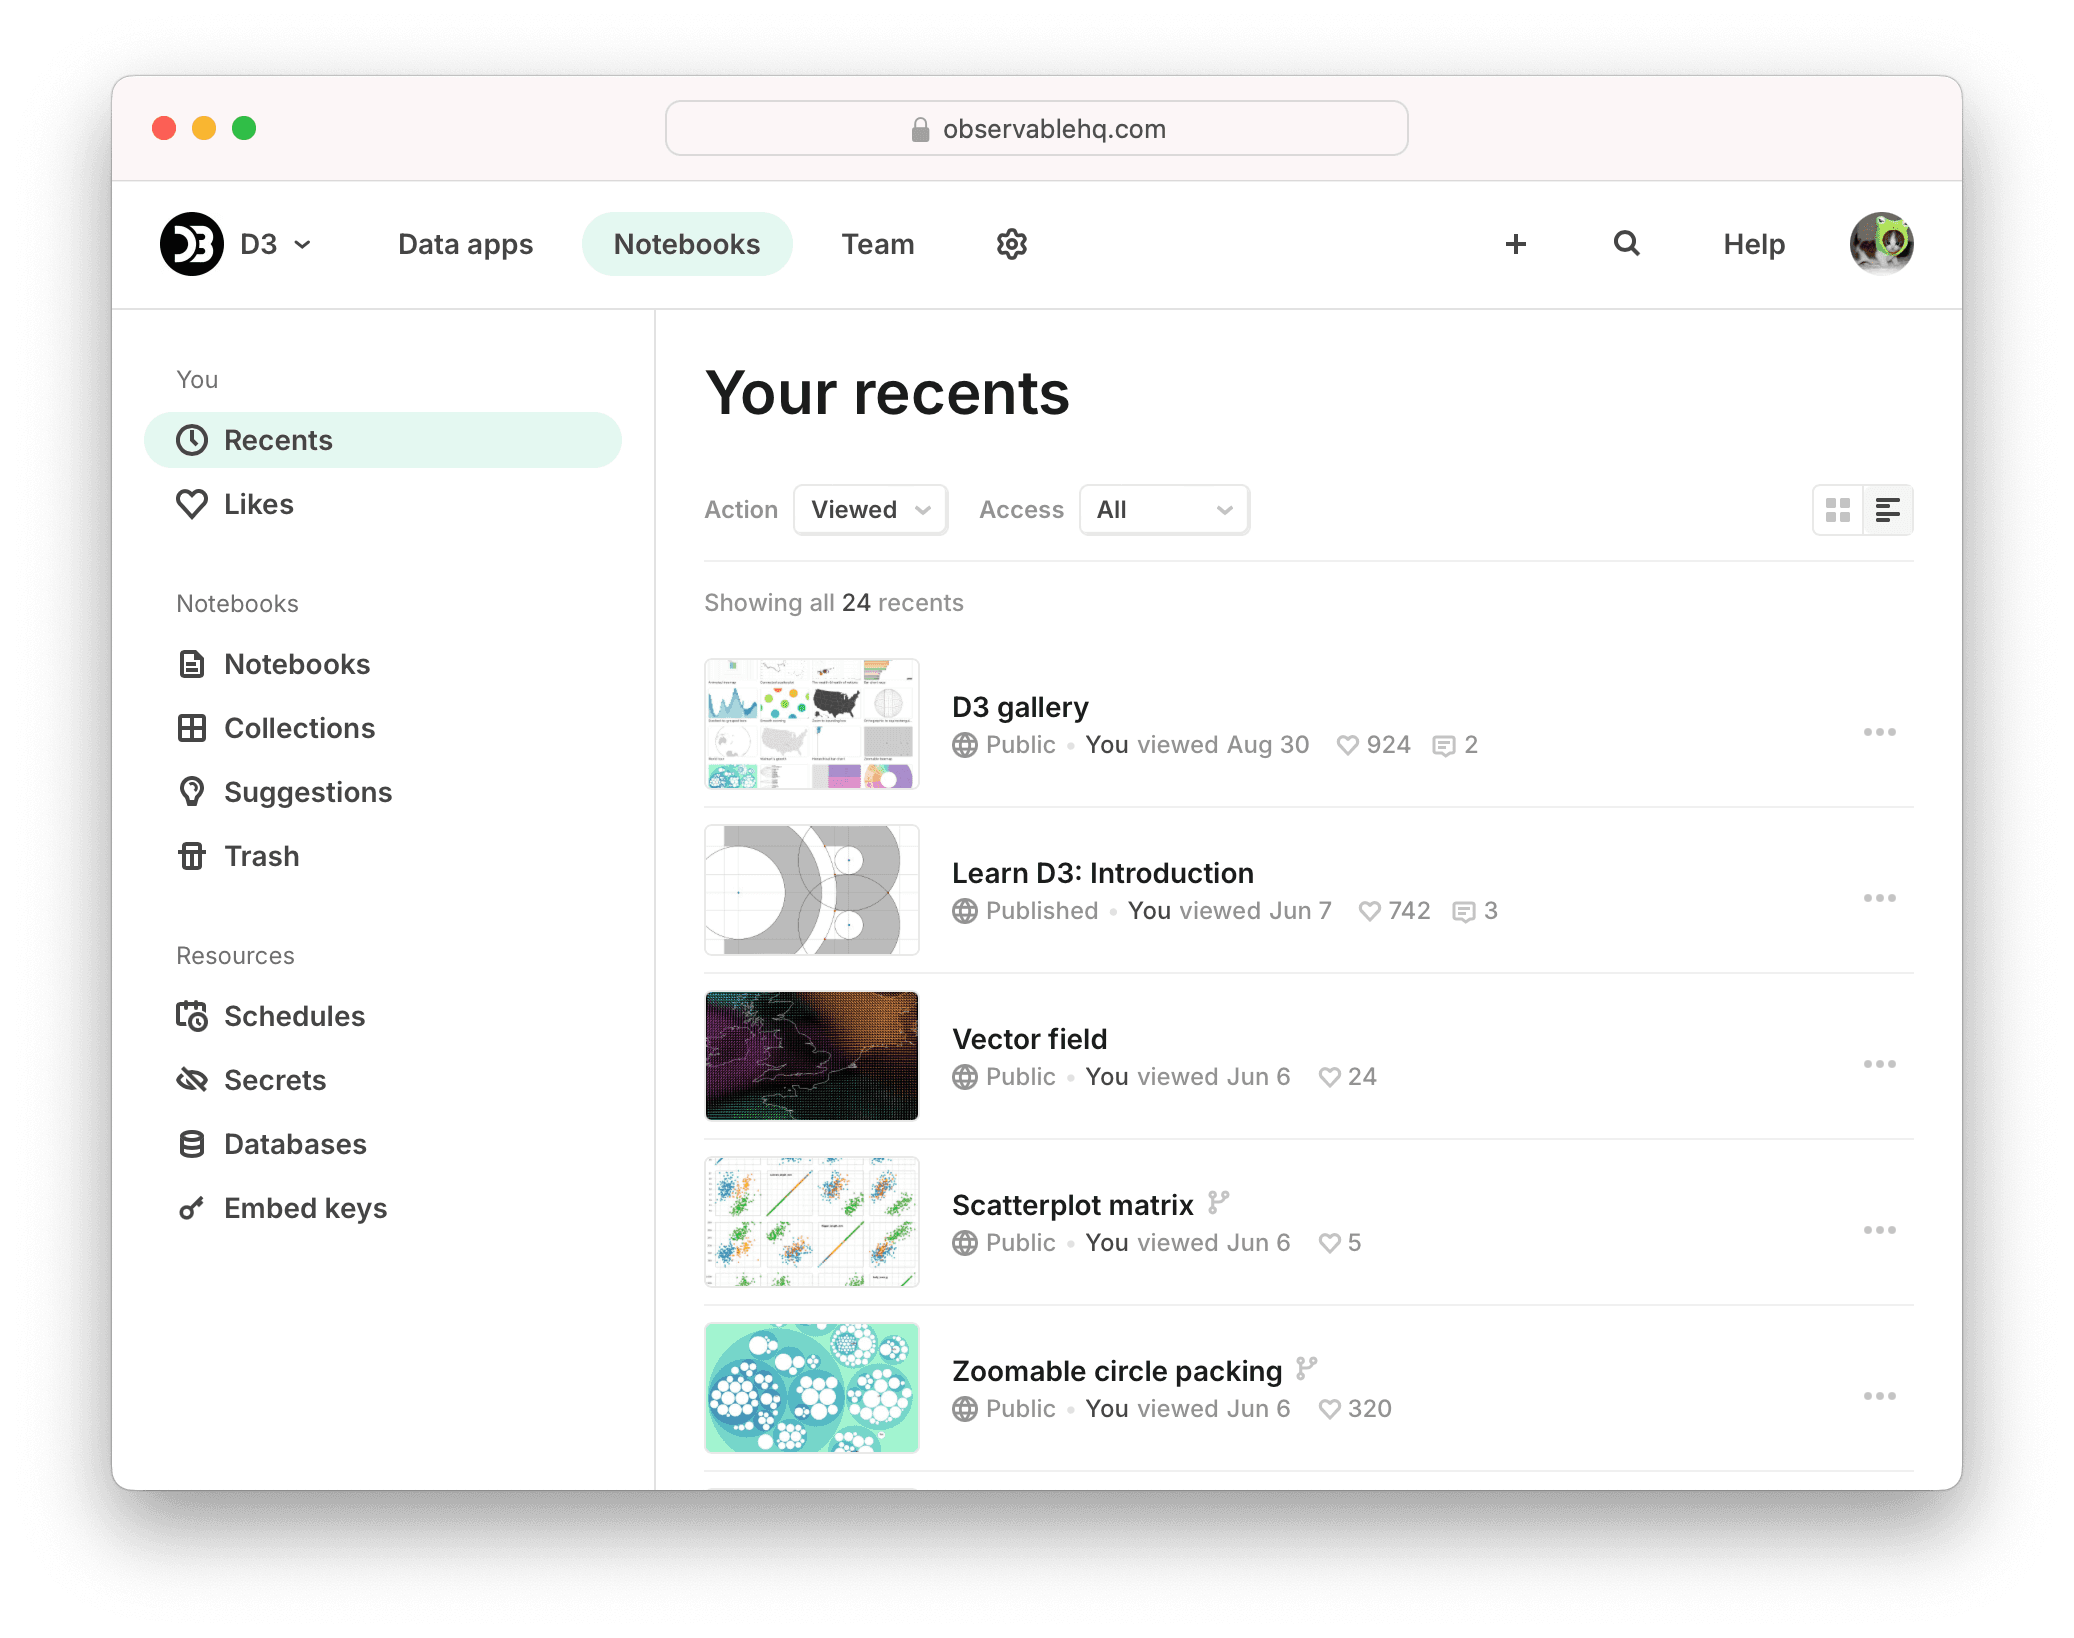Like the Vector field notebook

tap(1329, 1077)
